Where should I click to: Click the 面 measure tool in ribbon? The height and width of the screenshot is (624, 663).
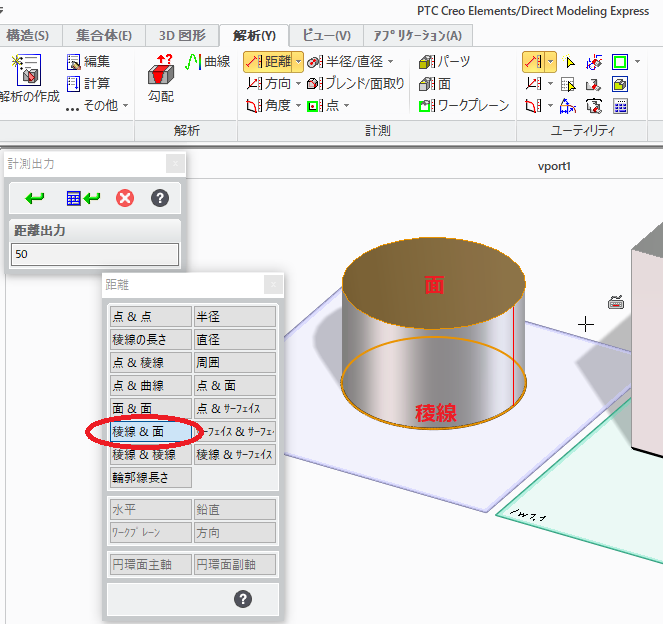(435, 83)
